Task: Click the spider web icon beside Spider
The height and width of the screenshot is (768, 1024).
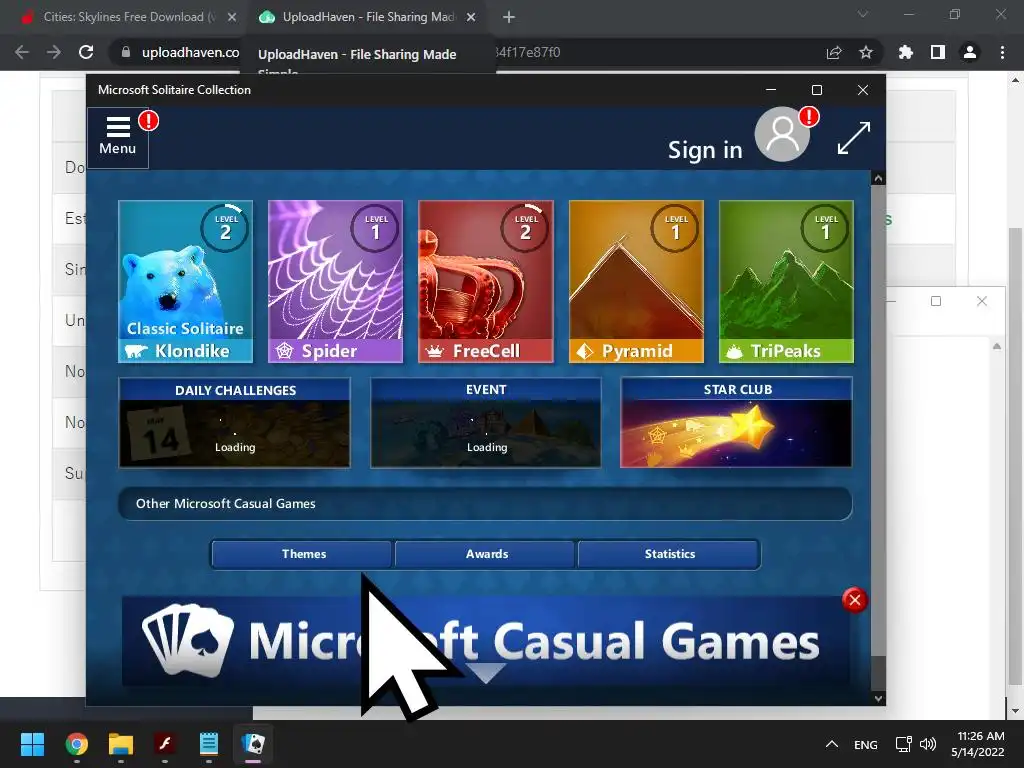Action: click(284, 351)
